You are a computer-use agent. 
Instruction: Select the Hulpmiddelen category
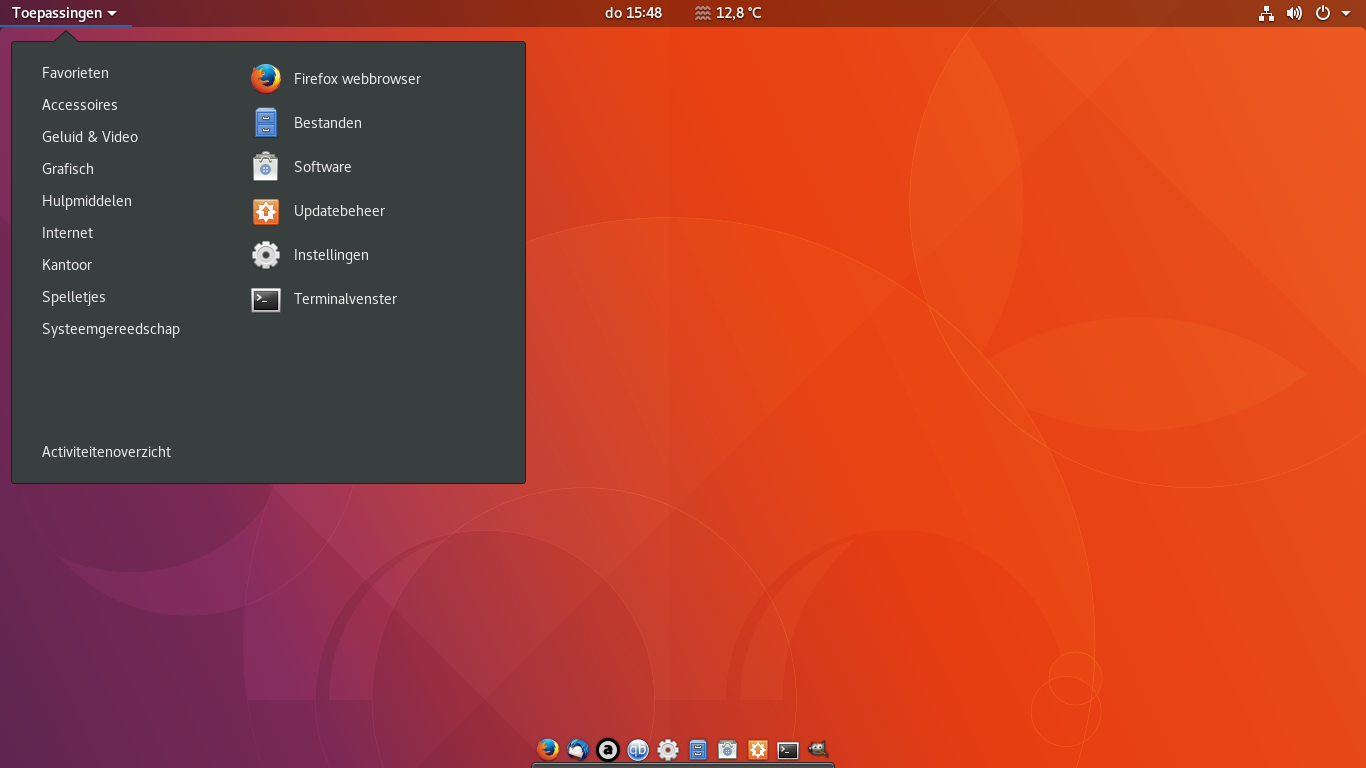pos(87,201)
